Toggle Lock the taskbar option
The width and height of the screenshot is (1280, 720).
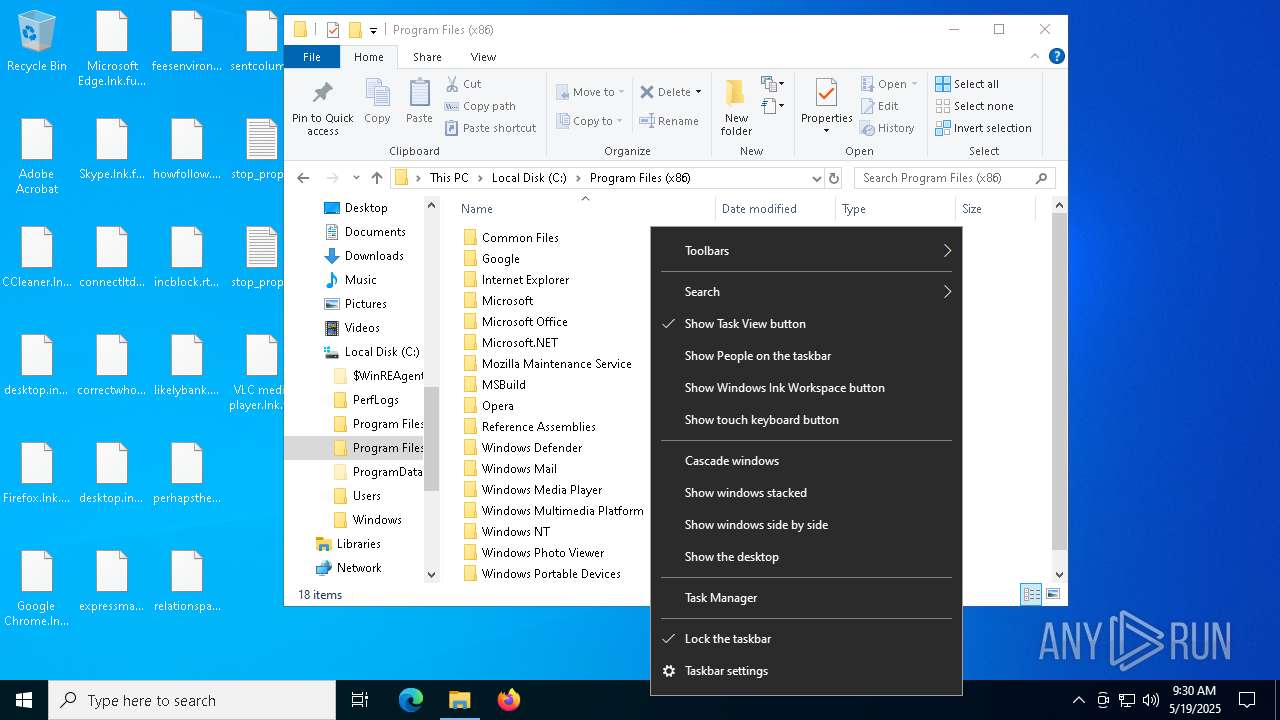[806, 639]
